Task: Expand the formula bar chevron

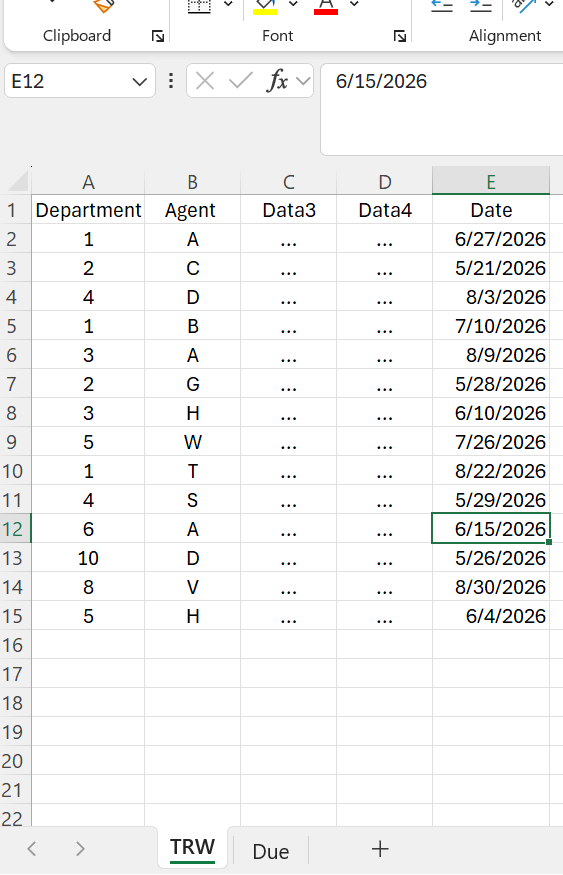Action: pos(303,81)
